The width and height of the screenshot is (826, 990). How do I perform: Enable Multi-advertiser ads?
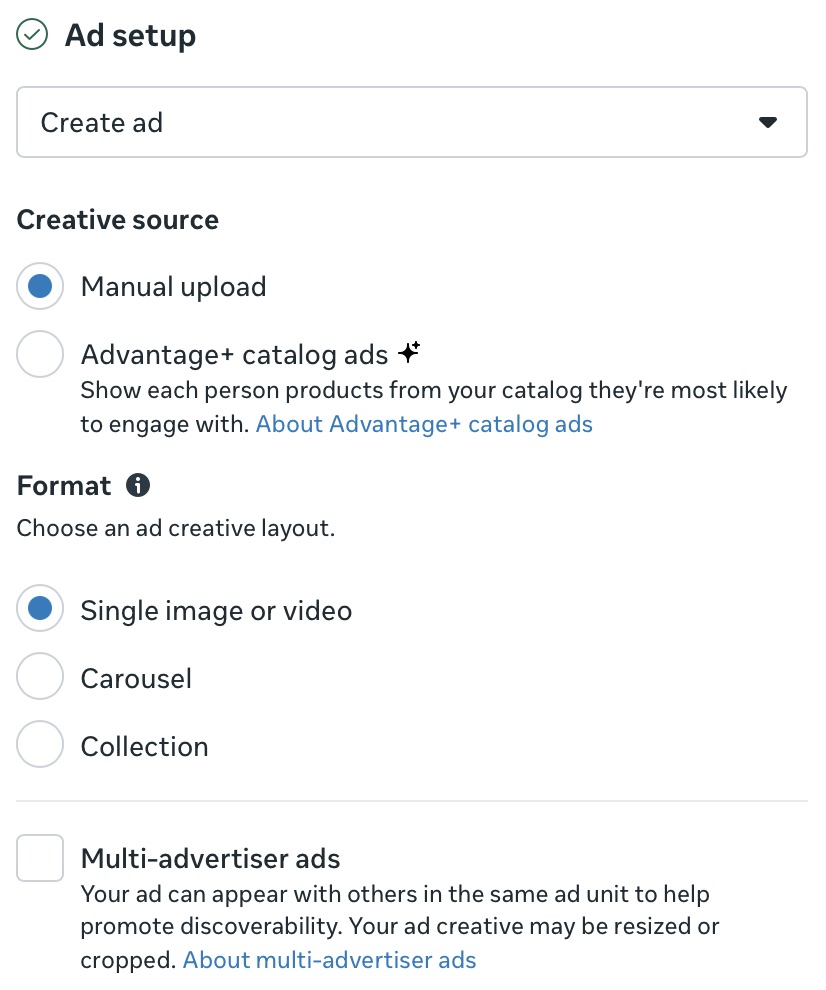coord(39,858)
